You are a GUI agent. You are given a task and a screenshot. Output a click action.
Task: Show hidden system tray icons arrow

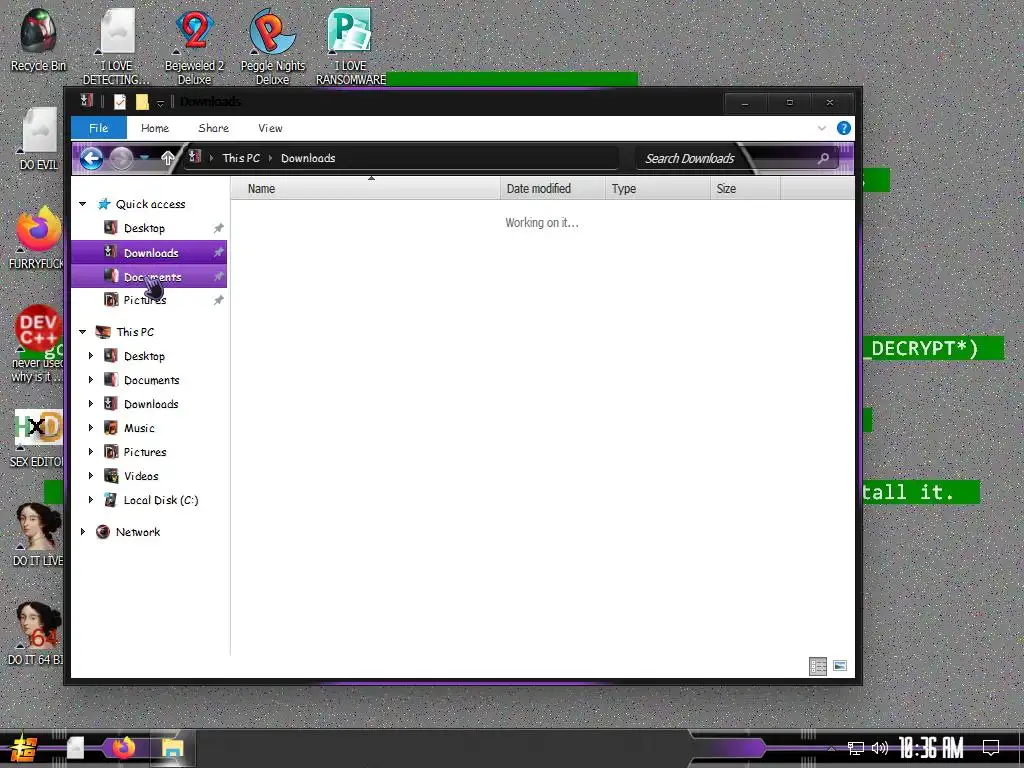831,748
